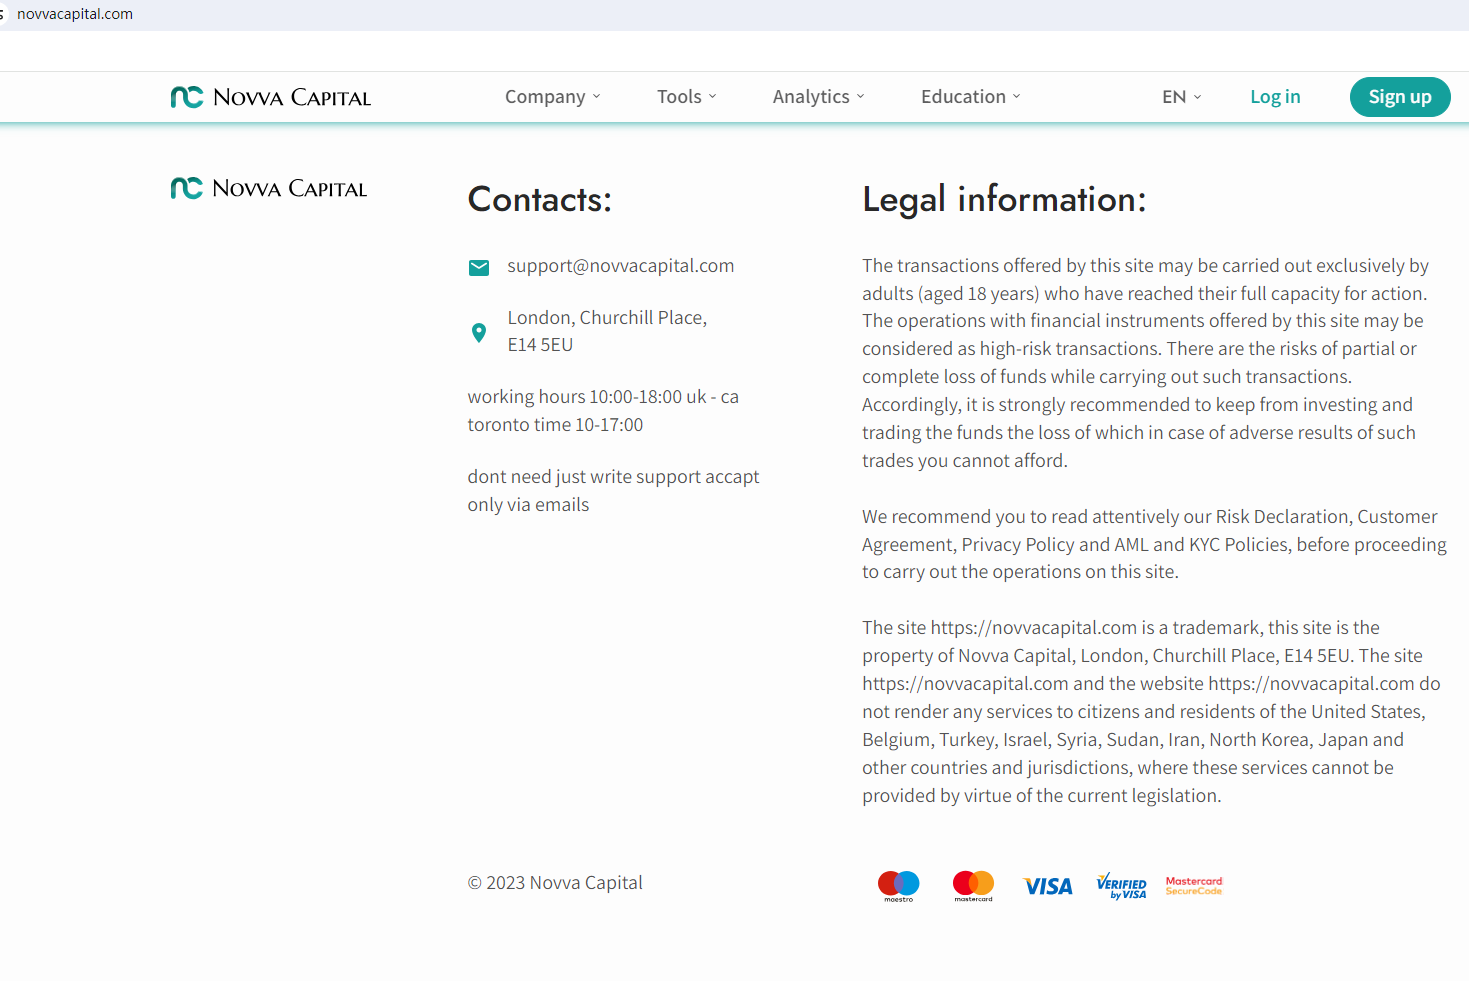Click the 'We recommend you to read attentively' paragraph
1469x981 pixels.
(1155, 544)
